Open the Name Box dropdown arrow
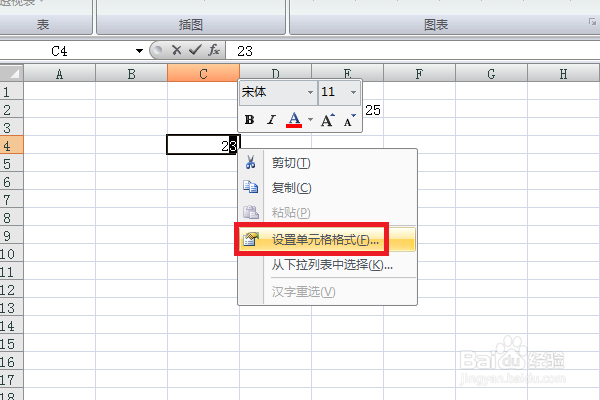The width and height of the screenshot is (600, 400). (139, 51)
